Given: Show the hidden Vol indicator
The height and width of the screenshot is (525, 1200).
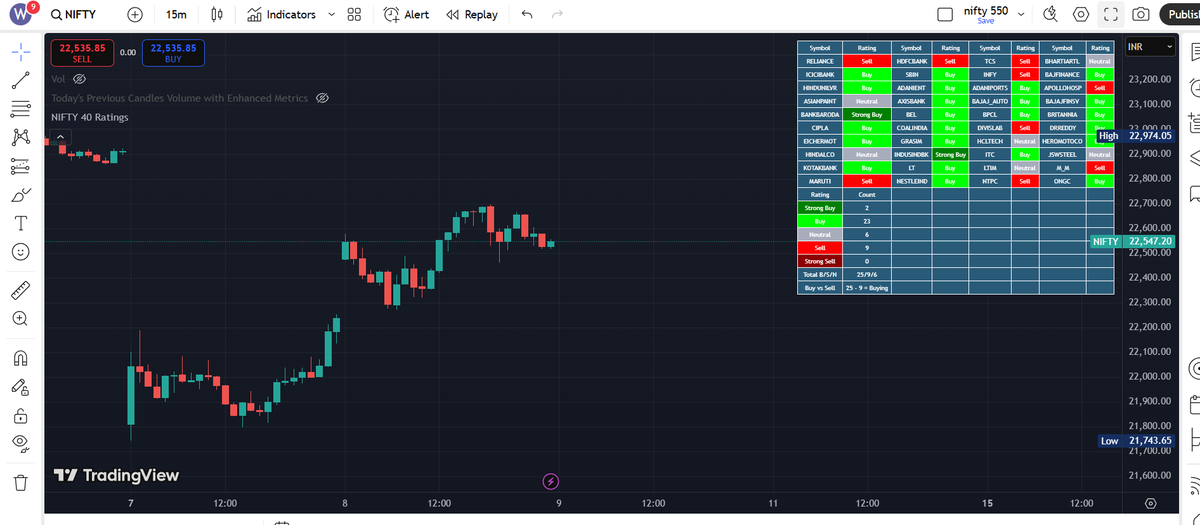Looking at the screenshot, I should (x=80, y=78).
